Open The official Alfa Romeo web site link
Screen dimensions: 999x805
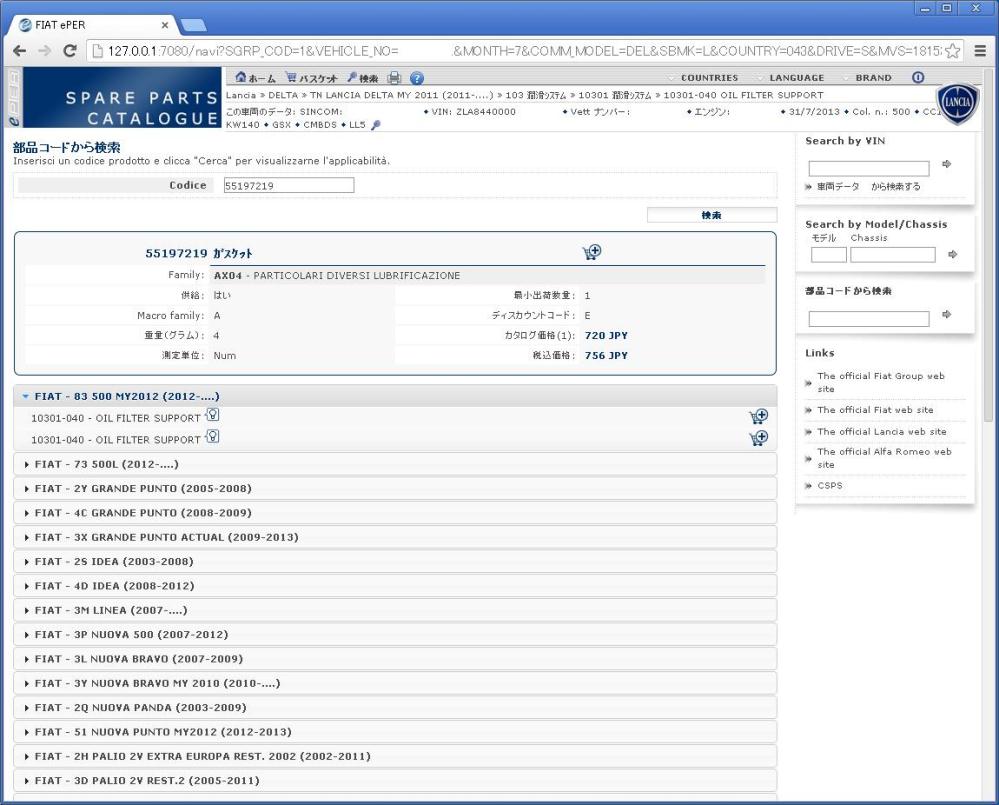tap(884, 458)
